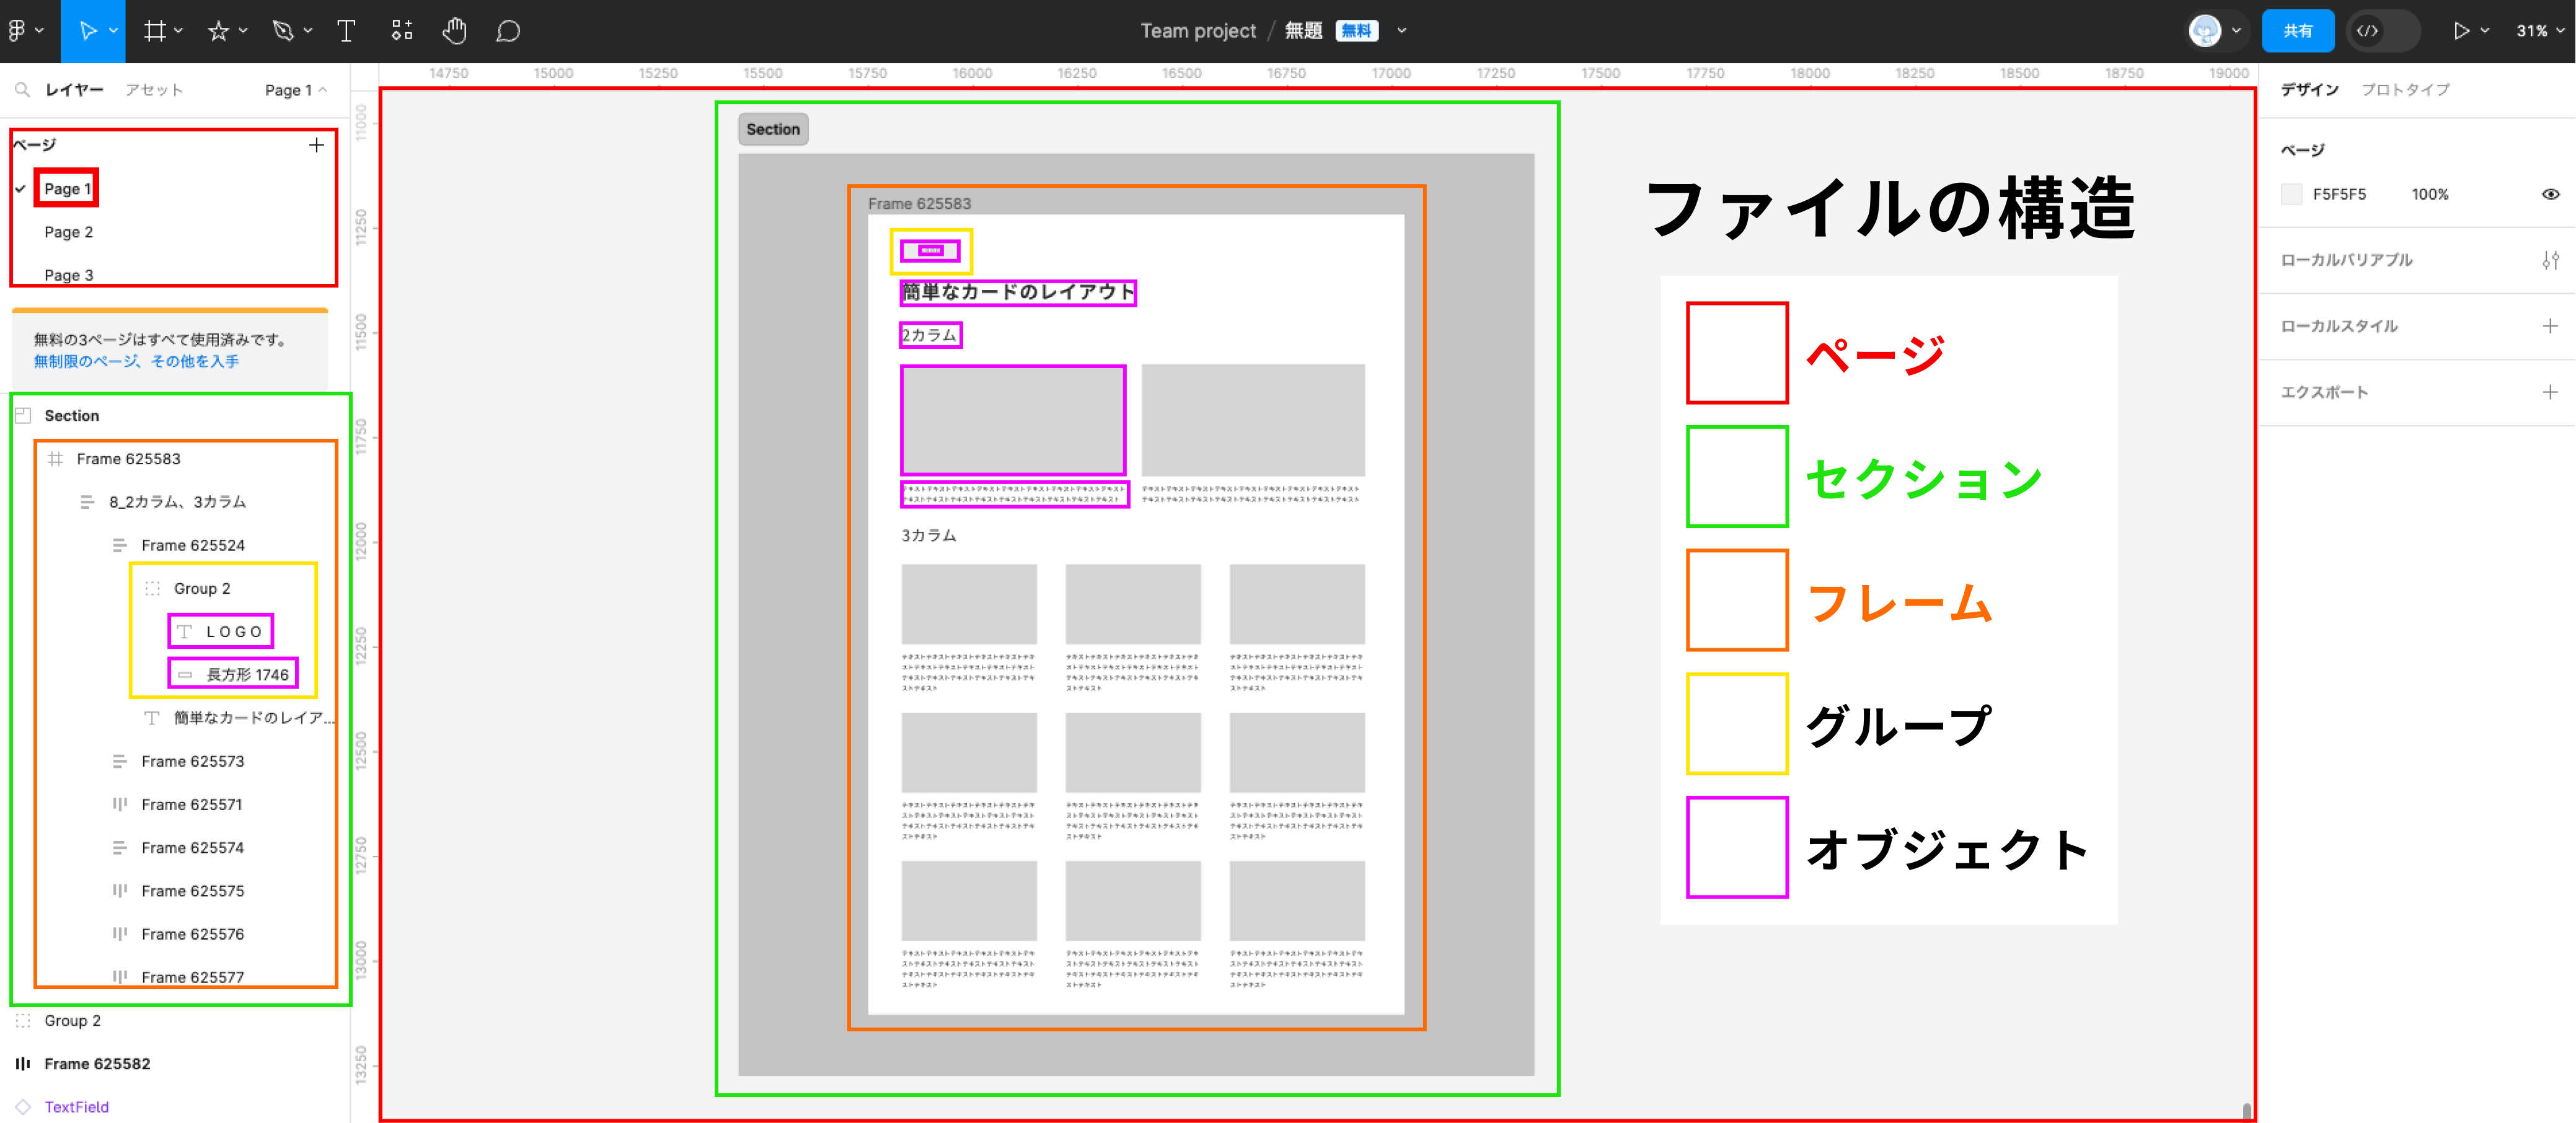Select 長方形 1746 layer

[x=247, y=675]
